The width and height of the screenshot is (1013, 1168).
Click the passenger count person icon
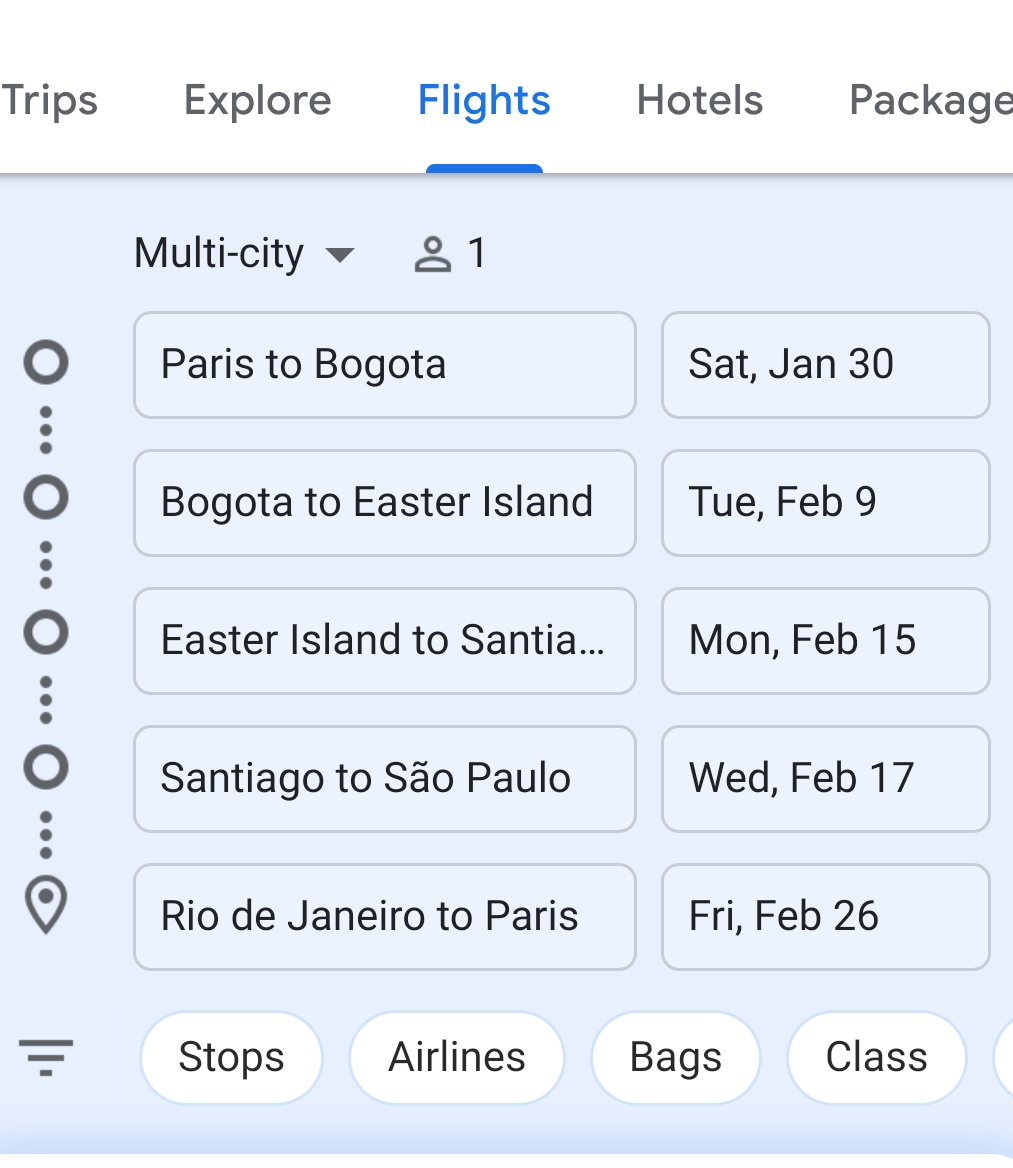point(433,254)
